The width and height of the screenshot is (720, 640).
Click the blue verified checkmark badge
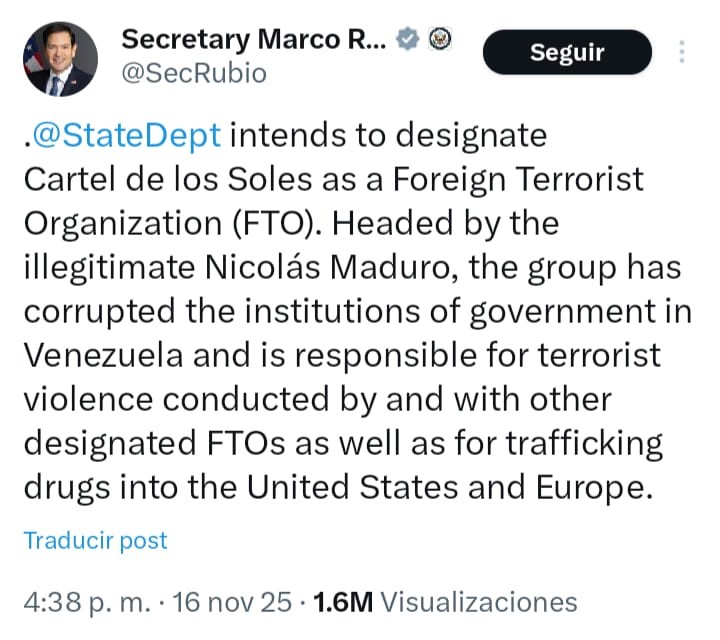[x=408, y=40]
